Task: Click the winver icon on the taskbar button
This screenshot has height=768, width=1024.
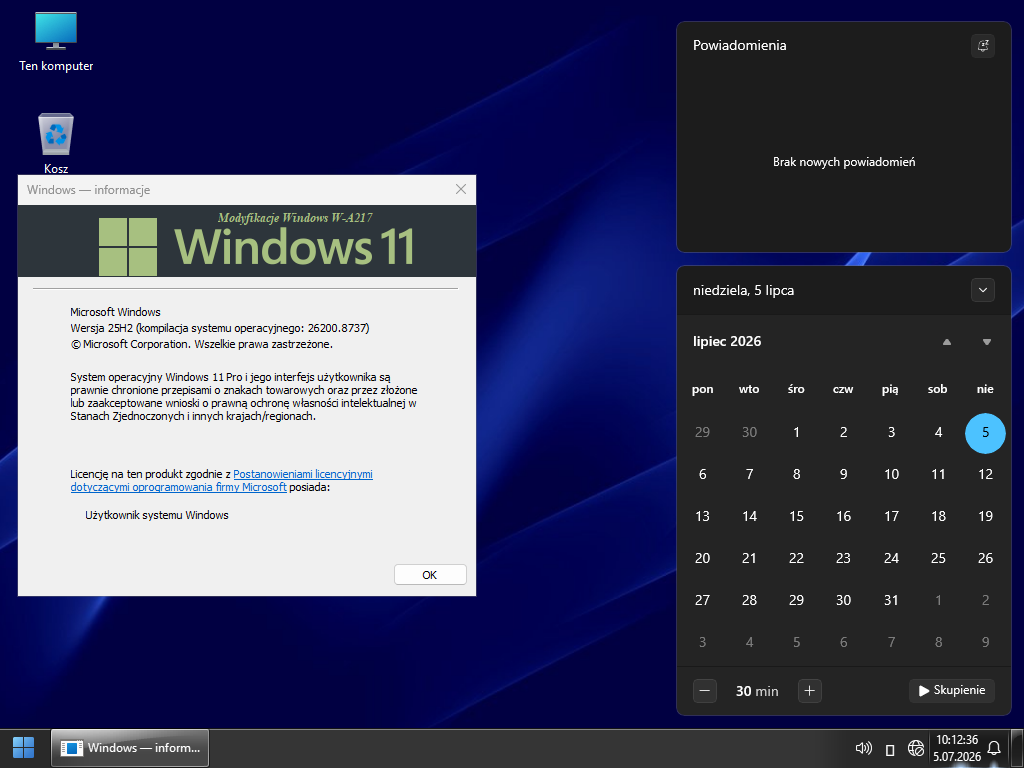Action: tap(72, 748)
